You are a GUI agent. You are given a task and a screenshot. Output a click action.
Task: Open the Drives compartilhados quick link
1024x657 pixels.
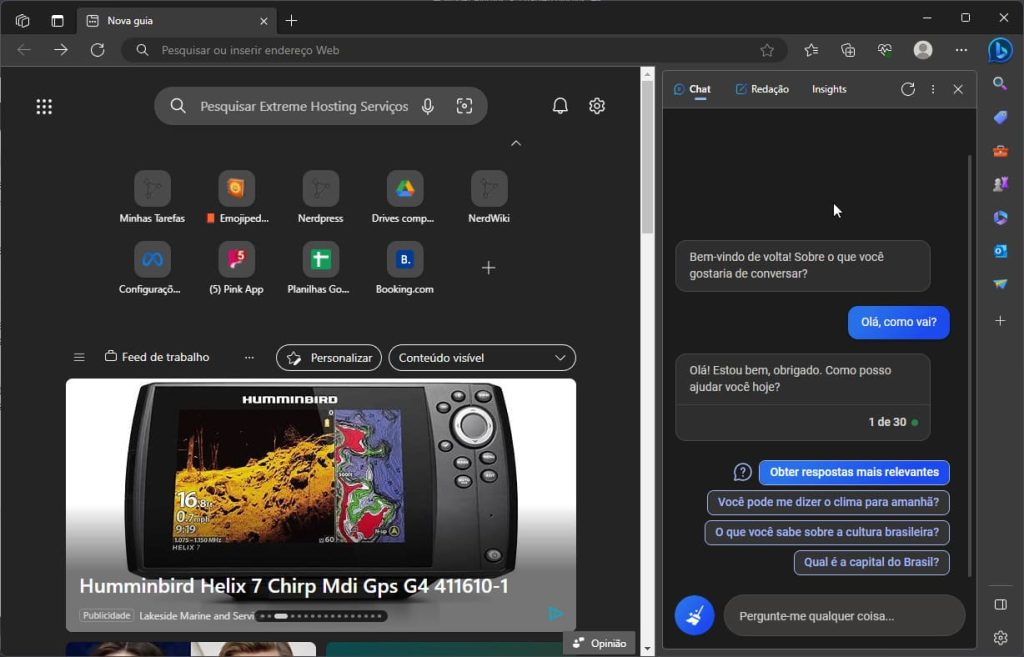pos(404,197)
